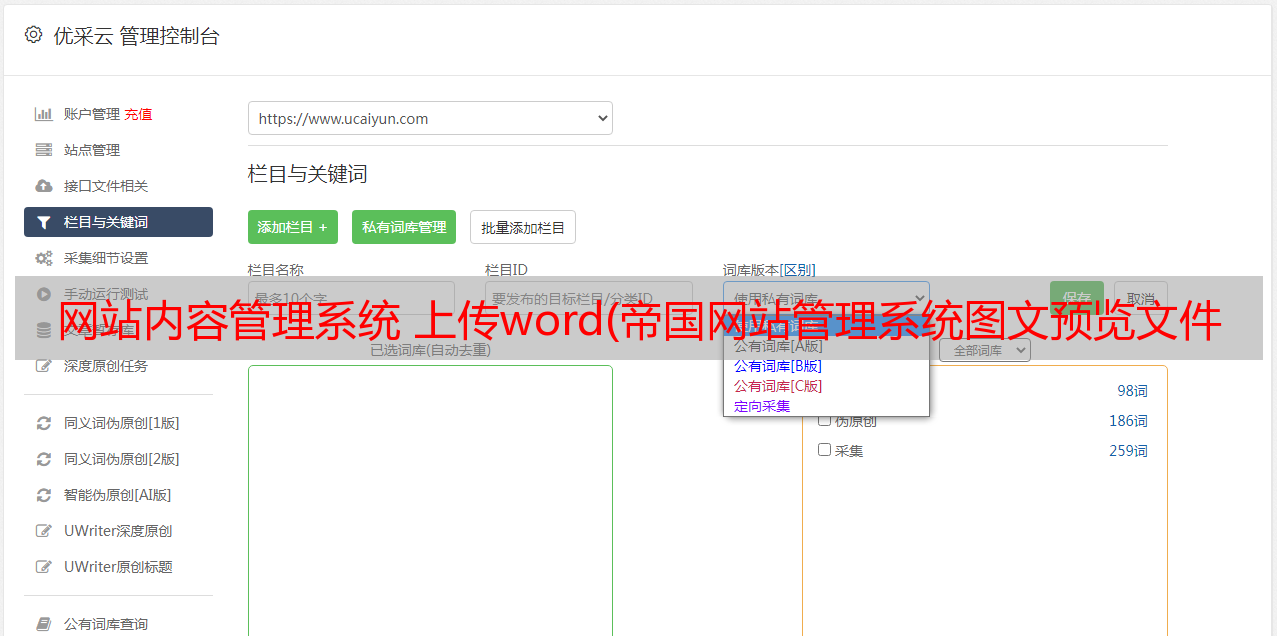Click the 栏目与关键词 page heading

click(x=307, y=174)
